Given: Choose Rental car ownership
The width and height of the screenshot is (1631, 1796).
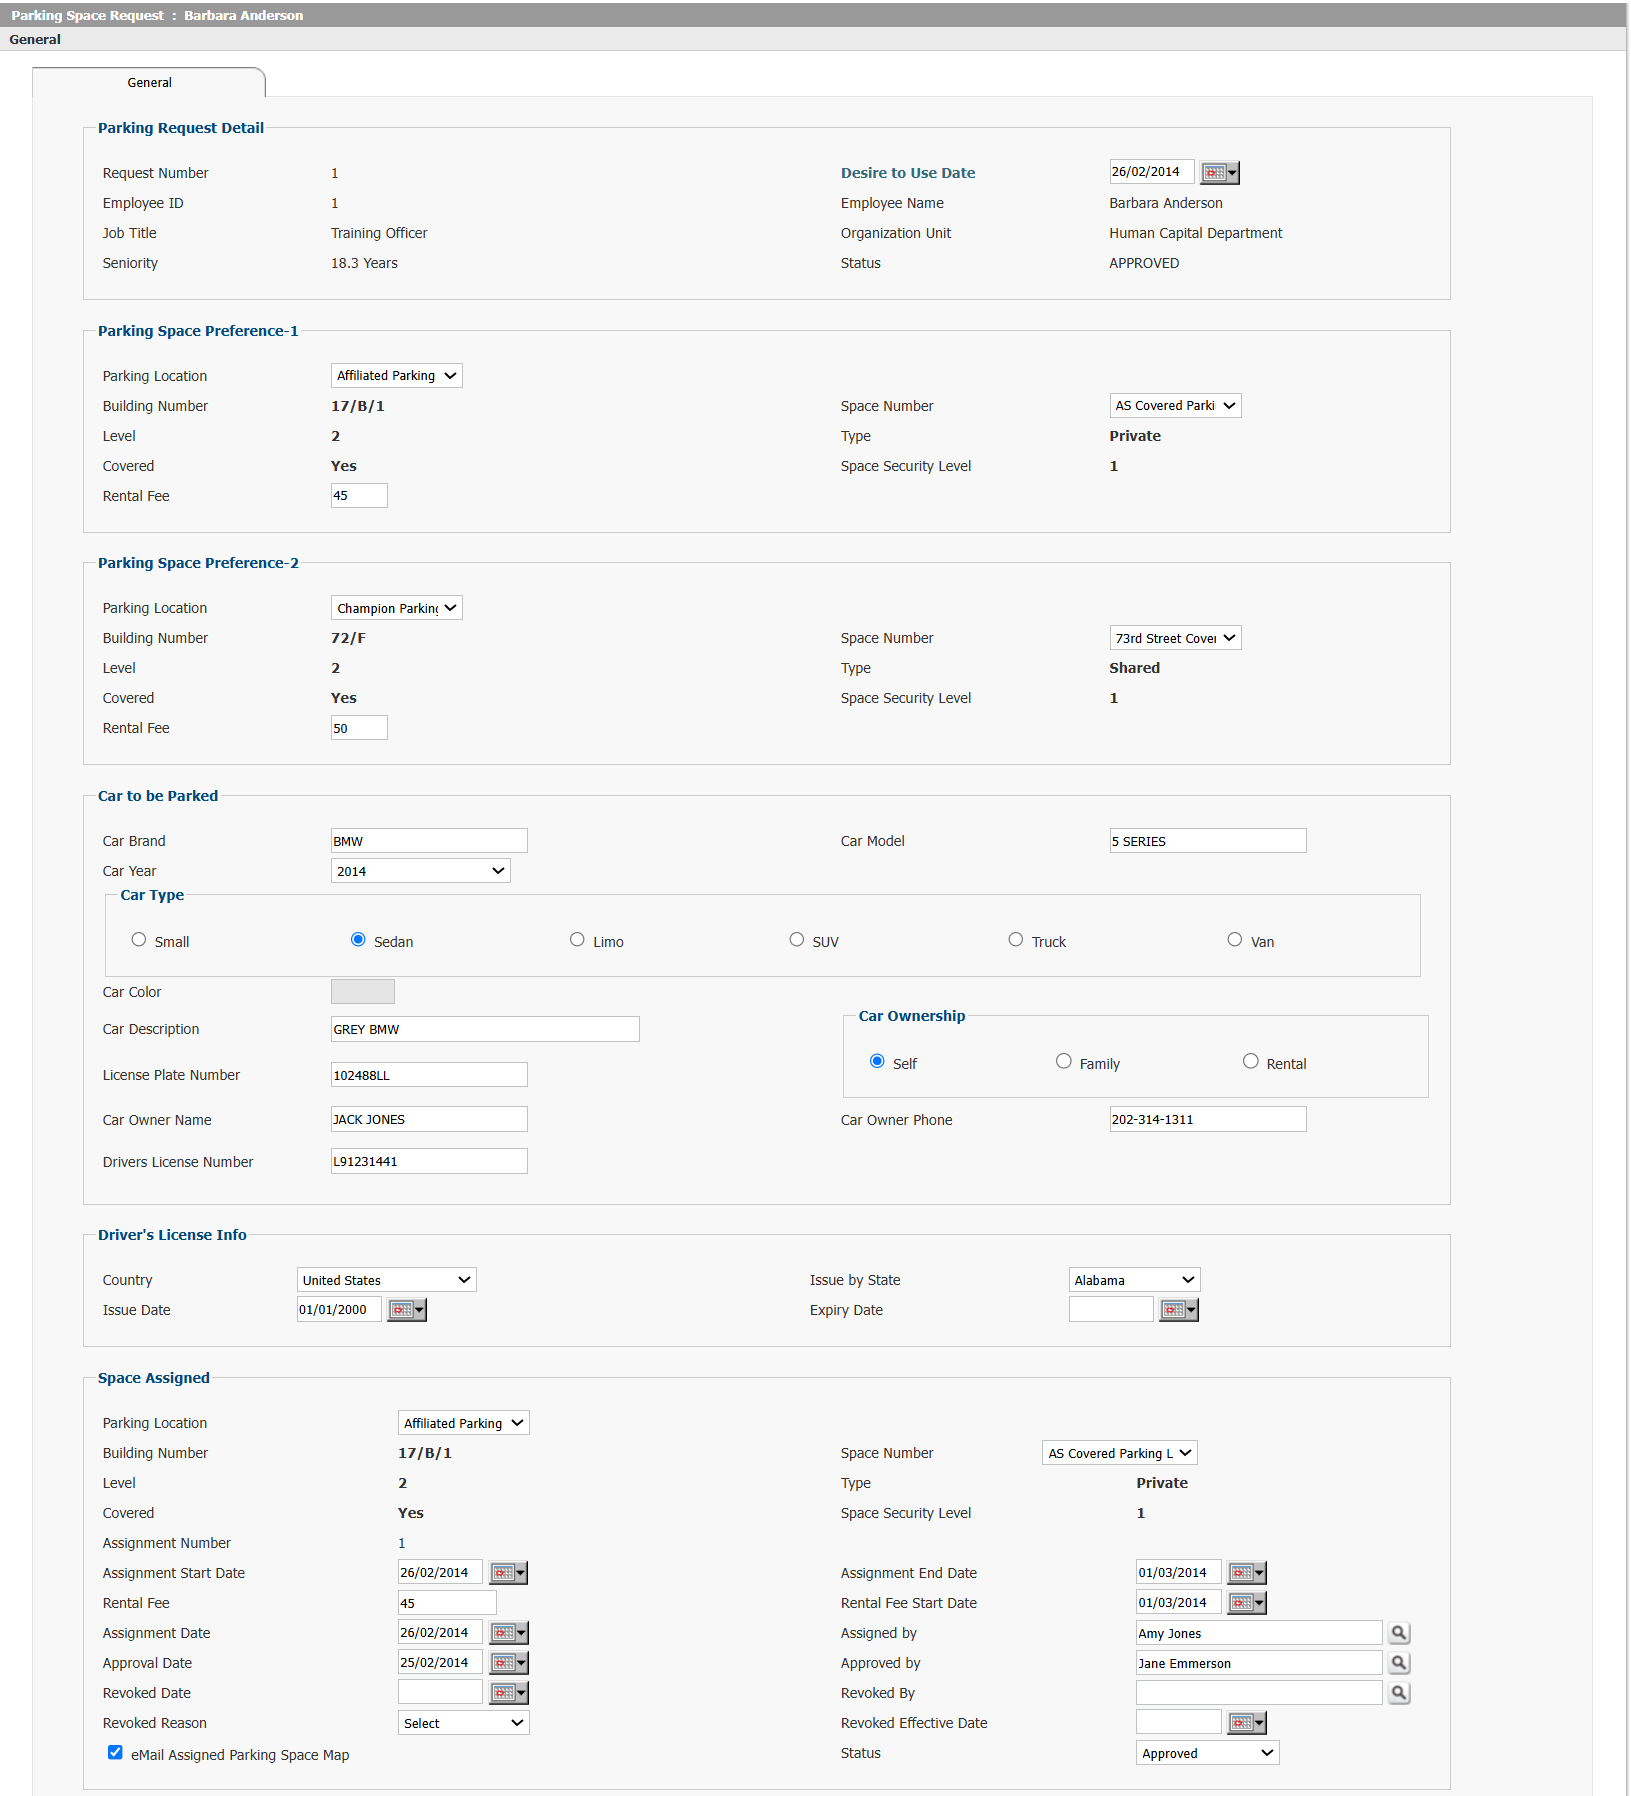Looking at the screenshot, I should pyautogui.click(x=1251, y=1062).
